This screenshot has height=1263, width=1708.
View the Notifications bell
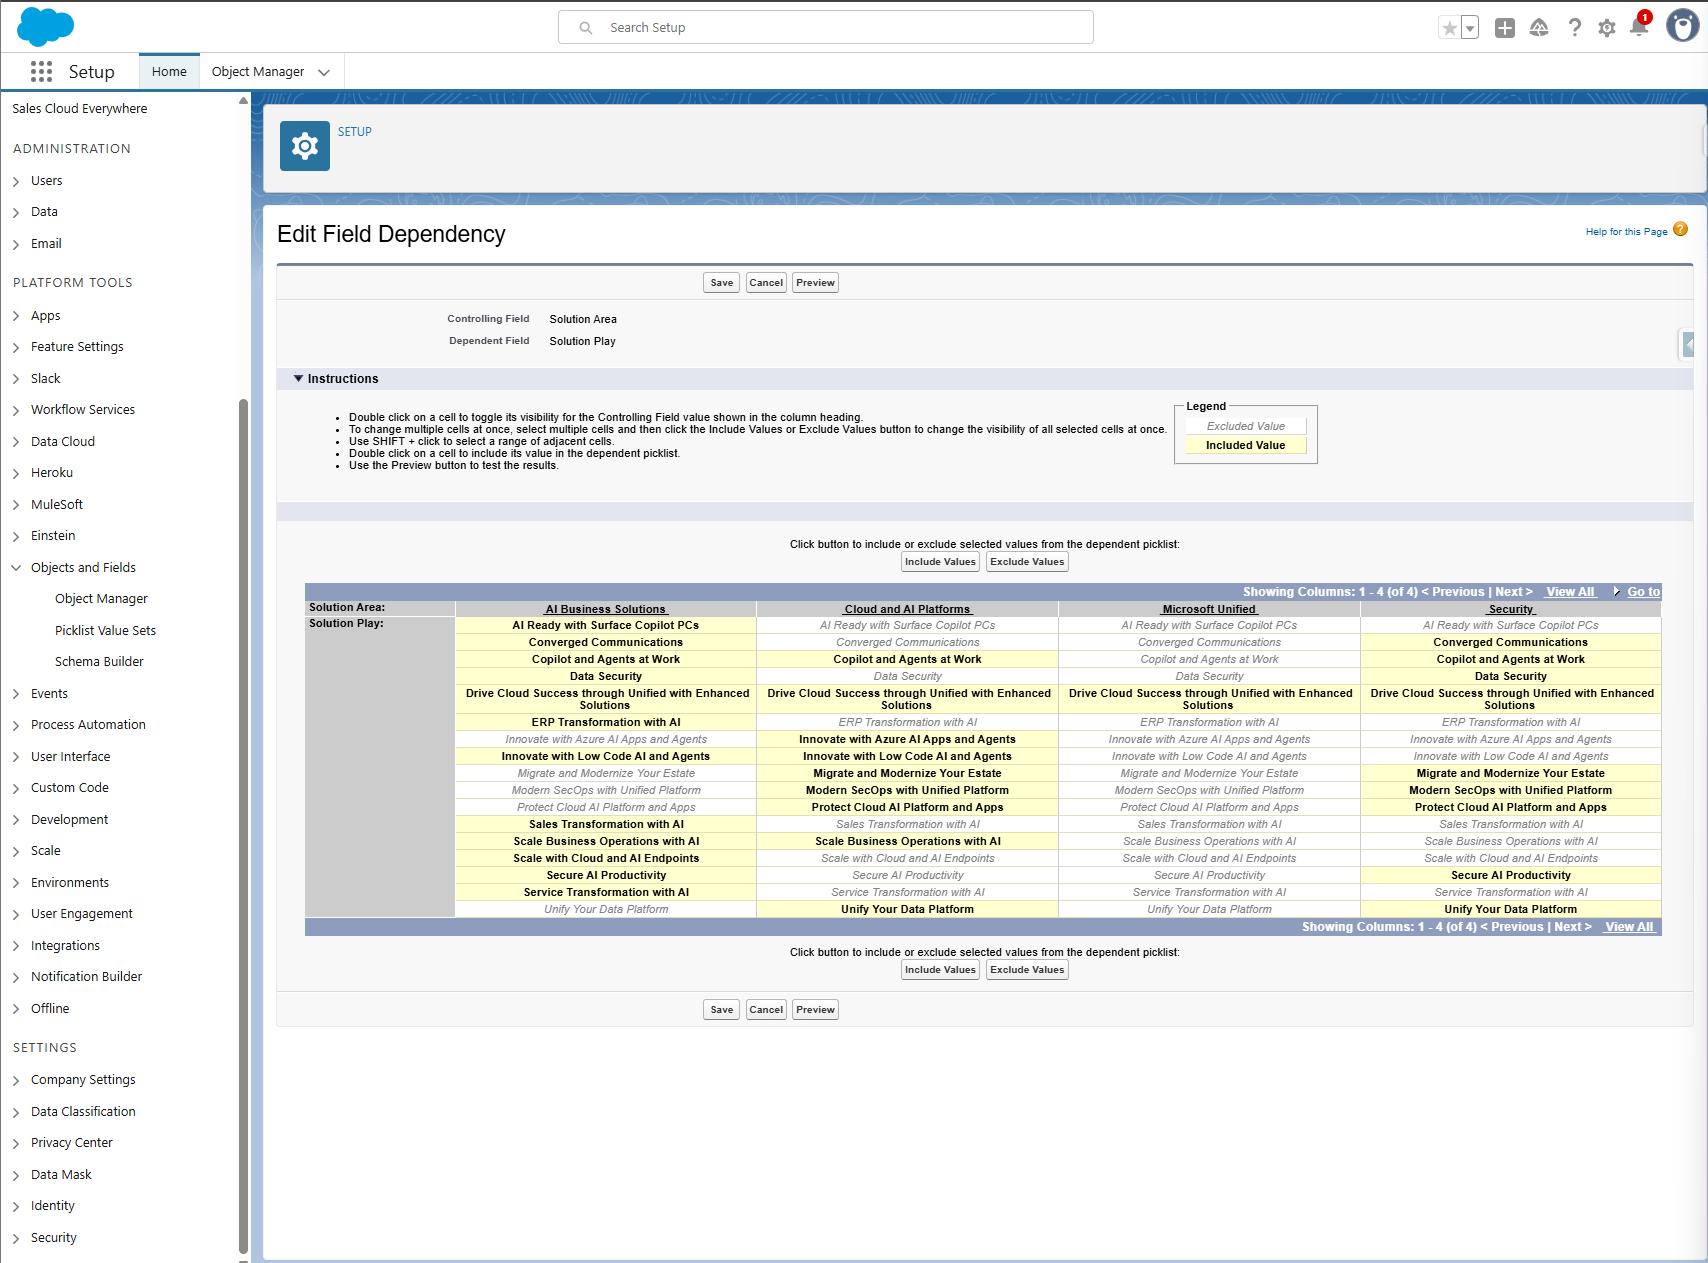[1639, 26]
